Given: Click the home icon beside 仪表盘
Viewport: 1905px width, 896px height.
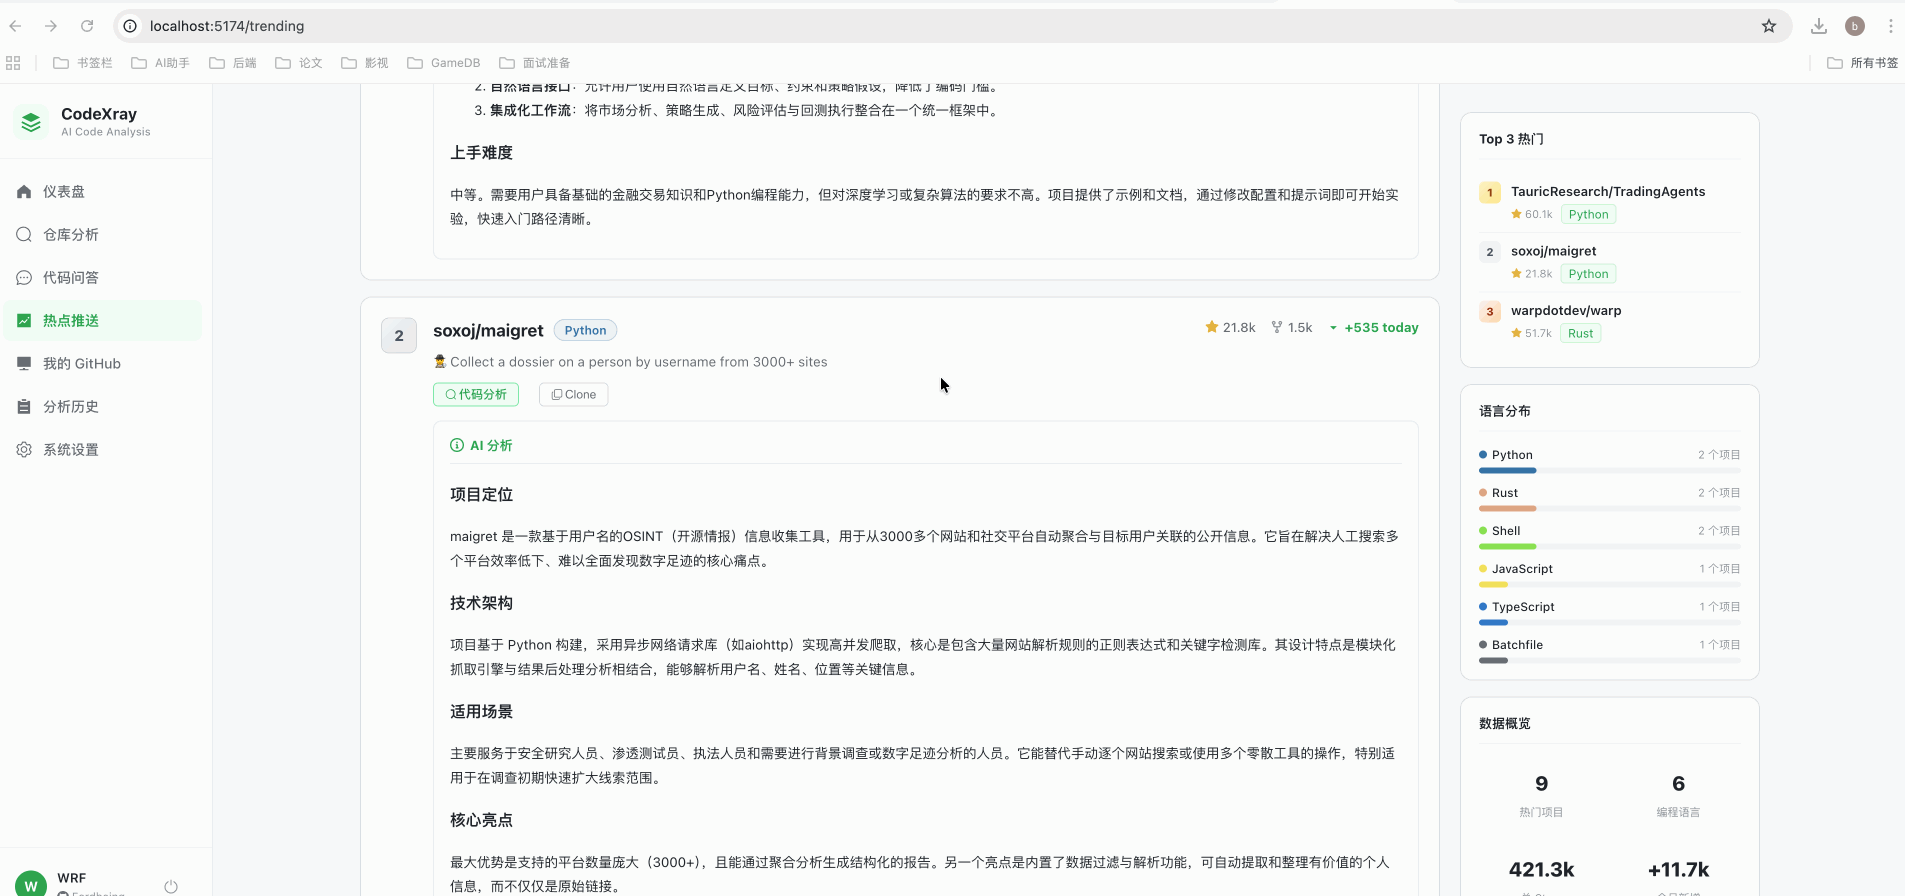Looking at the screenshot, I should coord(24,191).
